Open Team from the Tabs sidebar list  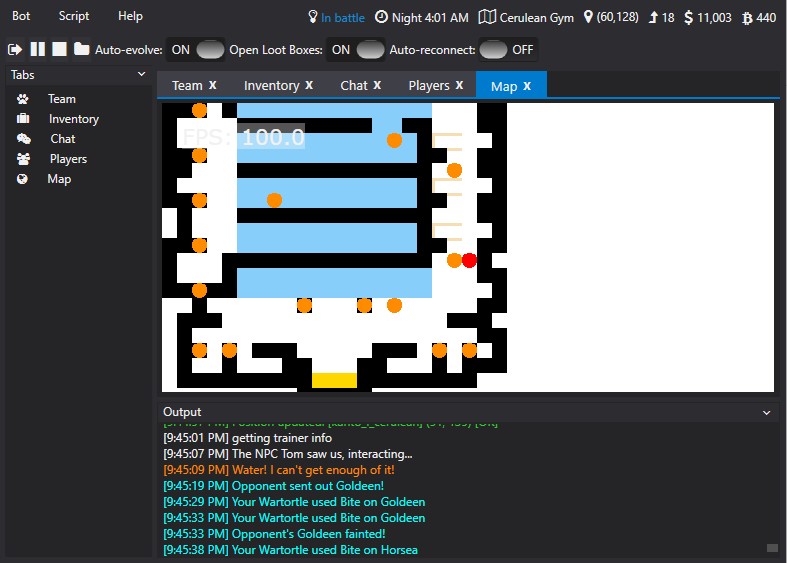click(x=62, y=99)
